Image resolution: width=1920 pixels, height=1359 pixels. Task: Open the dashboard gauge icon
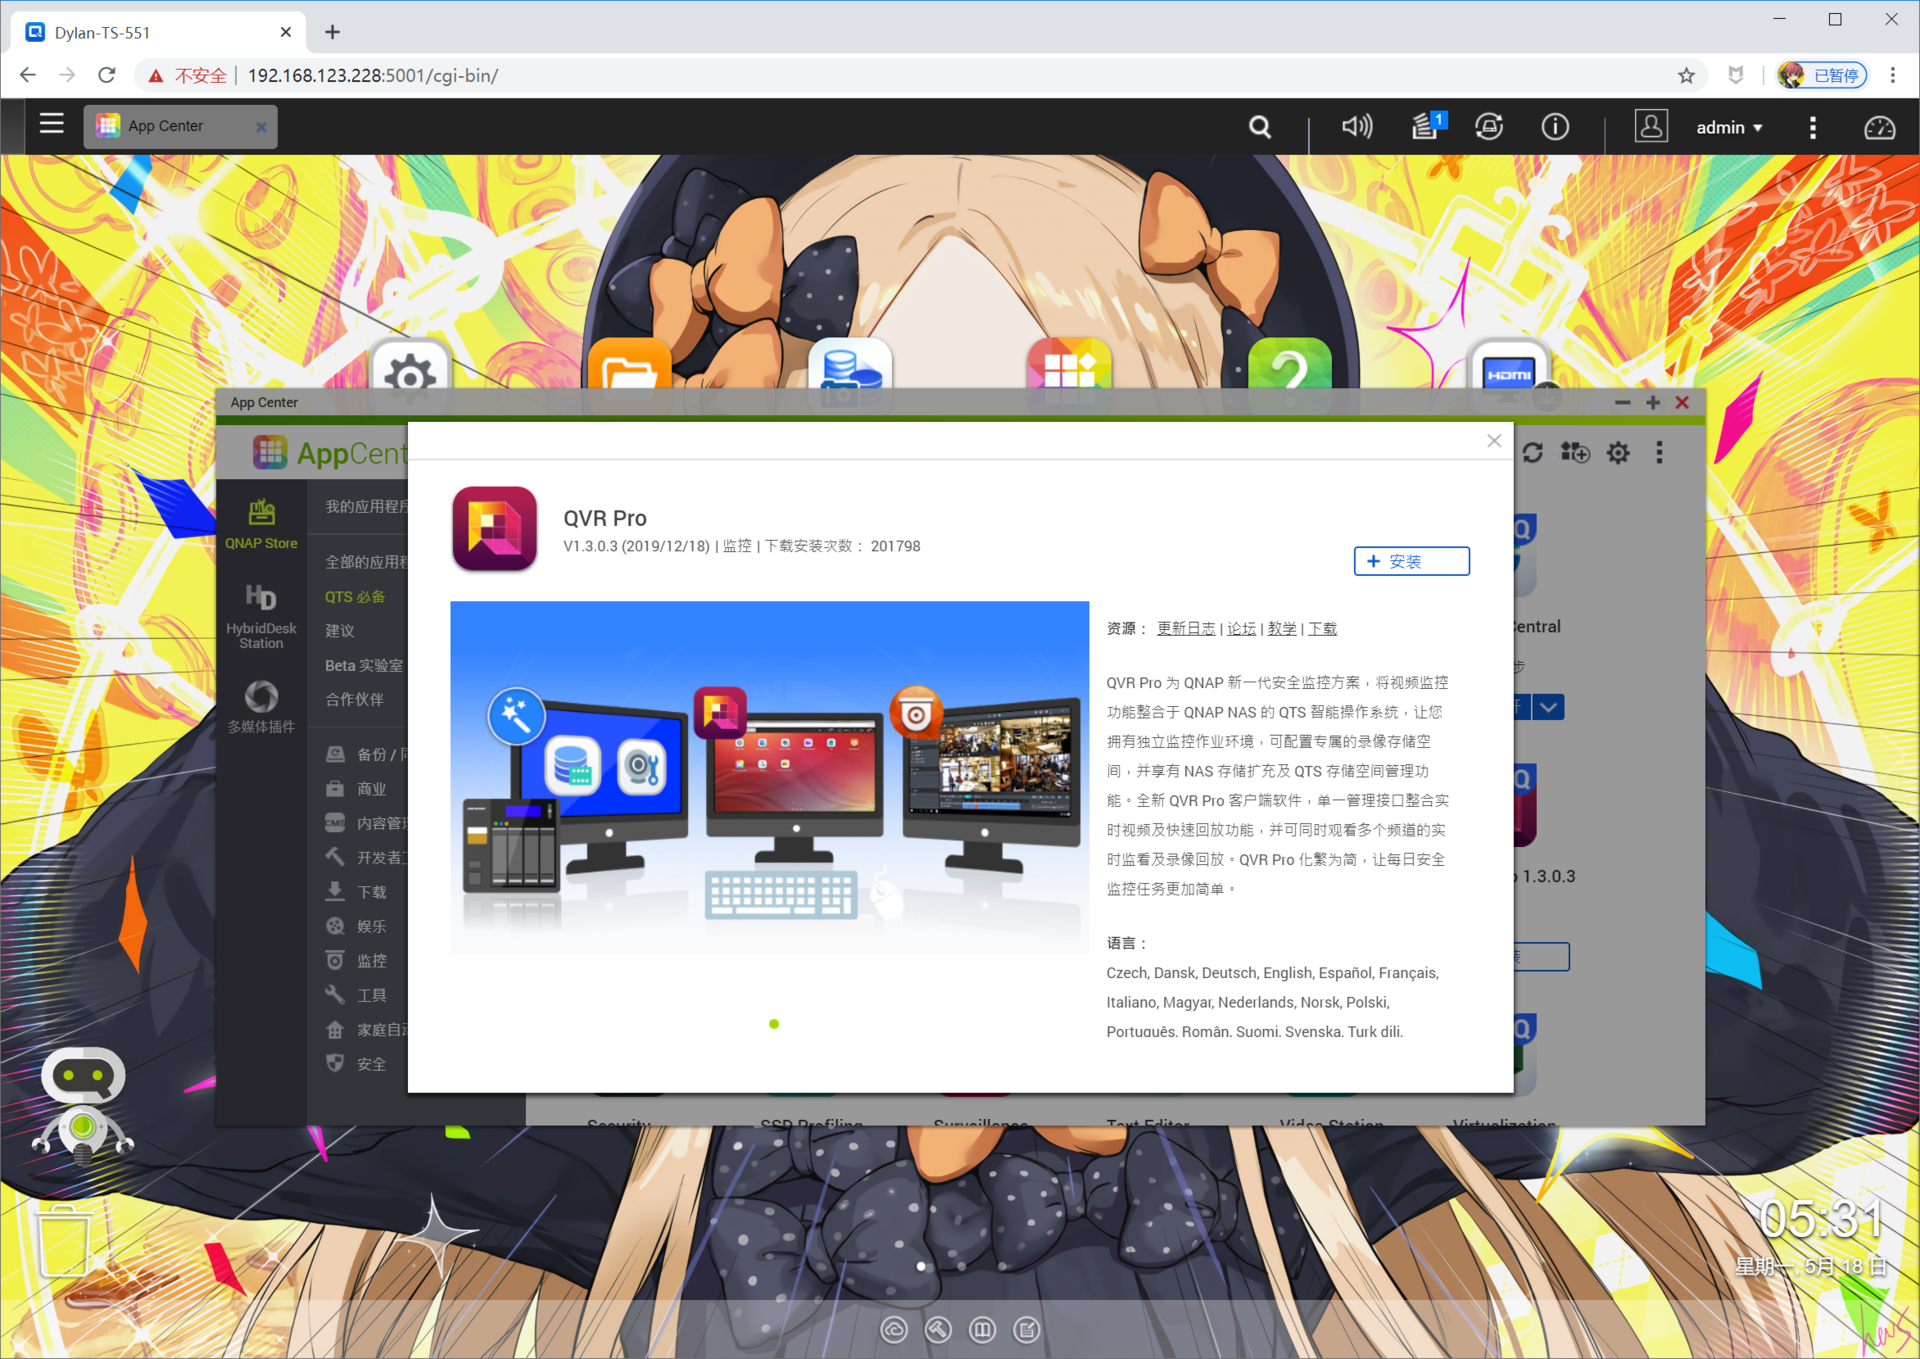[x=1879, y=128]
